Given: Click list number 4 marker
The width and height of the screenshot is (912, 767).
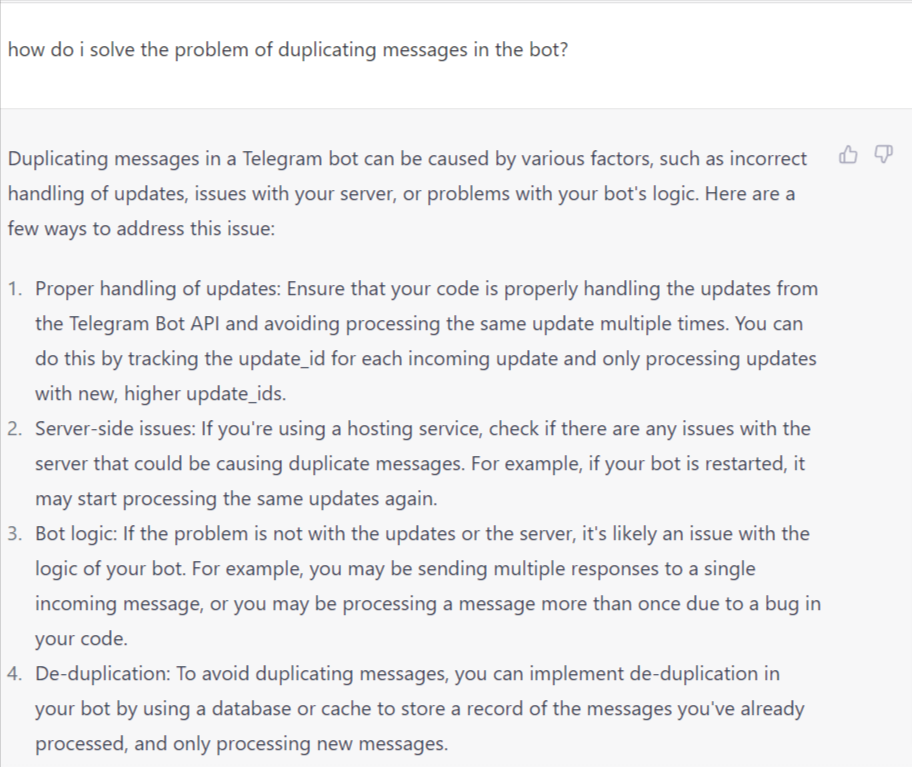Looking at the screenshot, I should 15,673.
